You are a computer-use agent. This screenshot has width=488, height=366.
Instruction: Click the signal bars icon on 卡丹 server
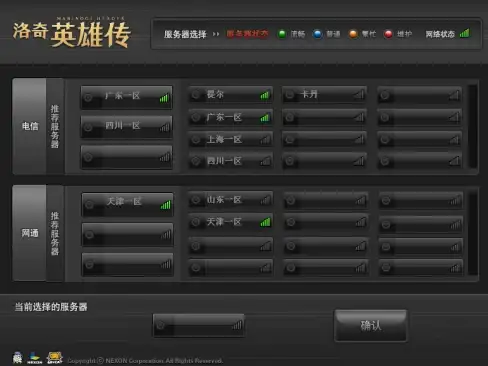(359, 95)
